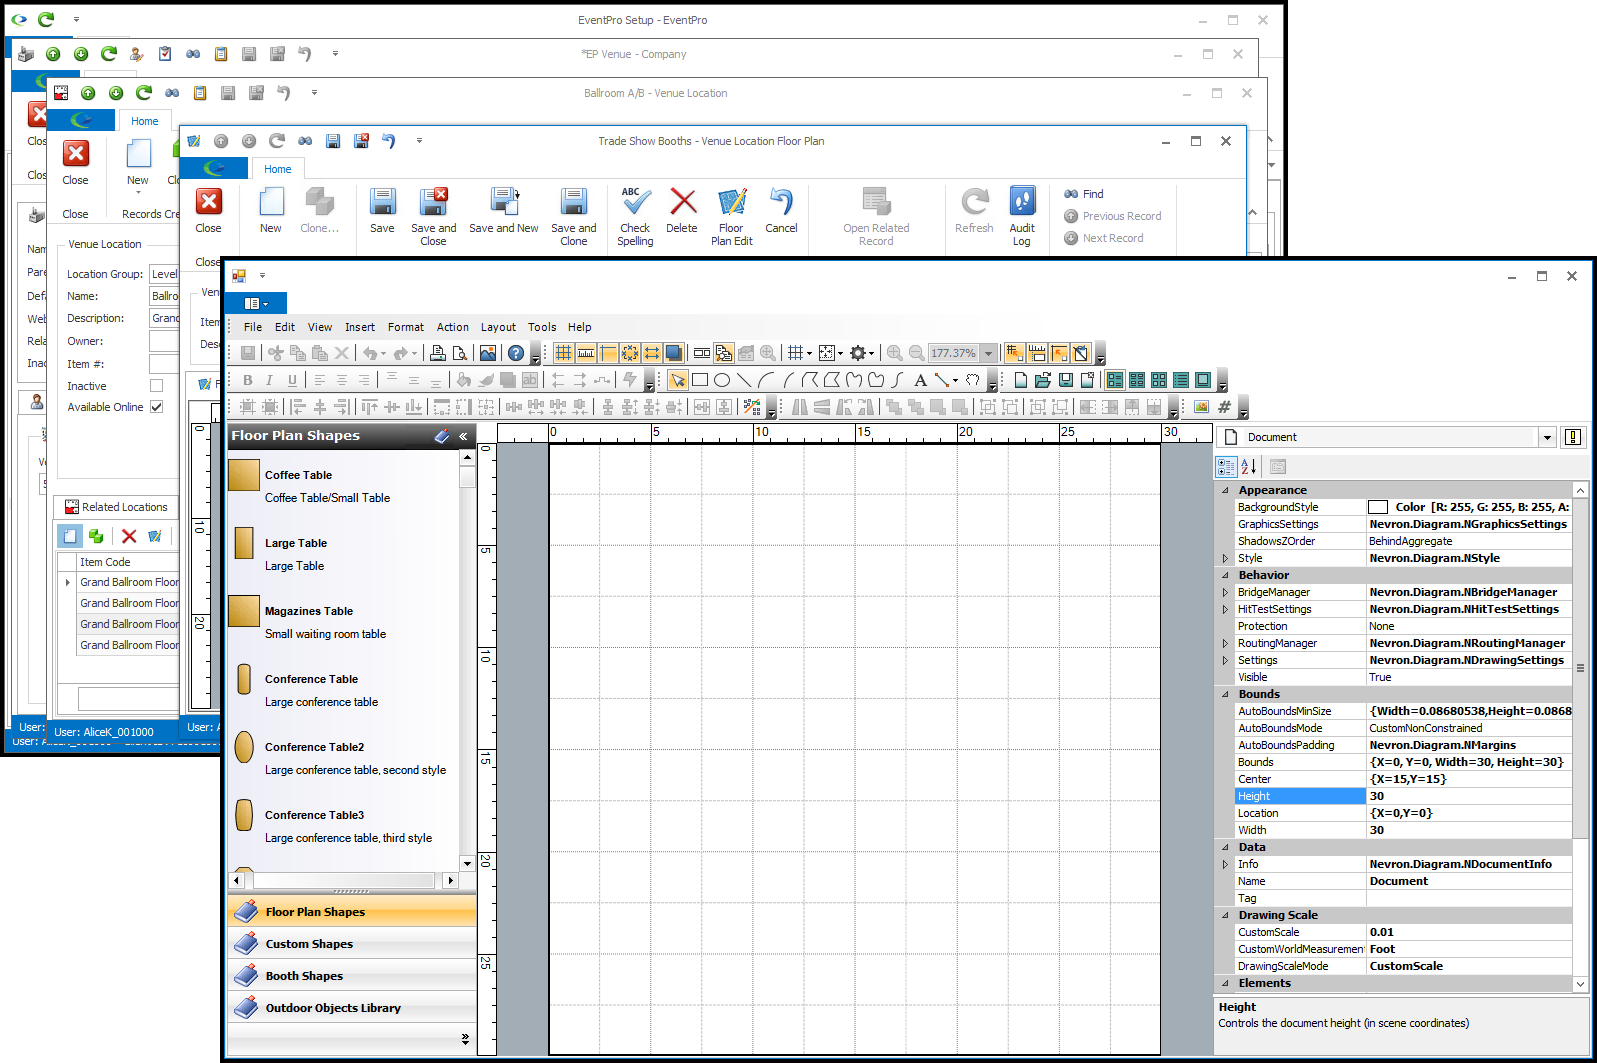Click New in Floor Plan ribbon
Viewport: 1597px width, 1063px height.
[271, 210]
